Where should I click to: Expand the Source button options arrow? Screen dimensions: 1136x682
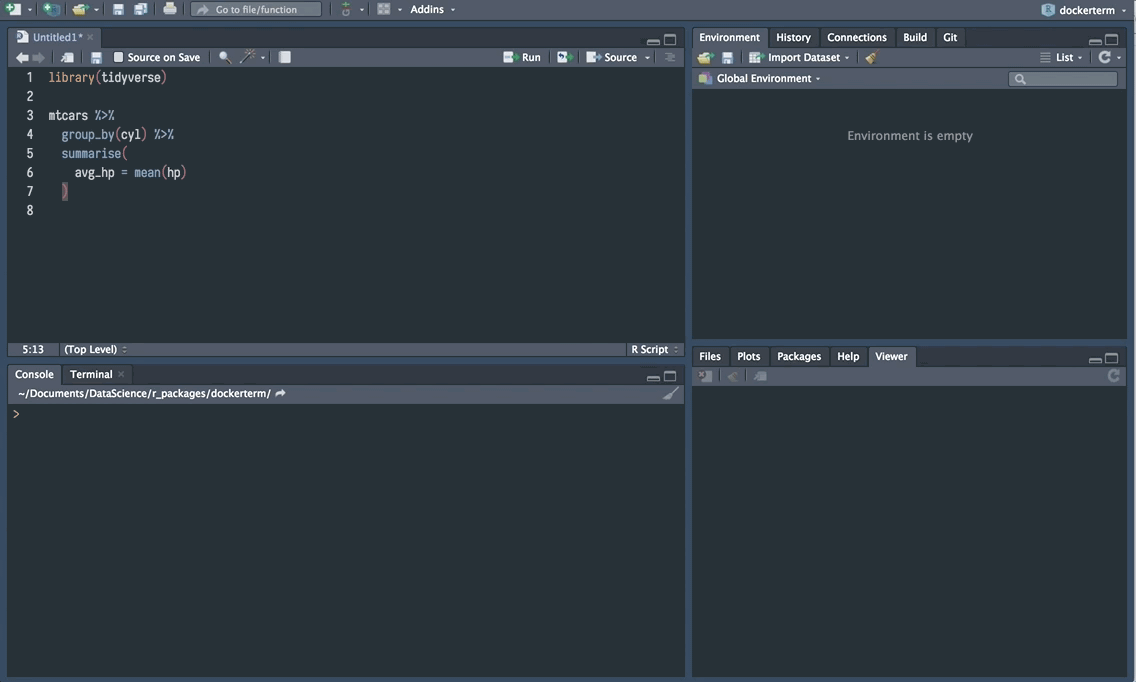tap(648, 58)
